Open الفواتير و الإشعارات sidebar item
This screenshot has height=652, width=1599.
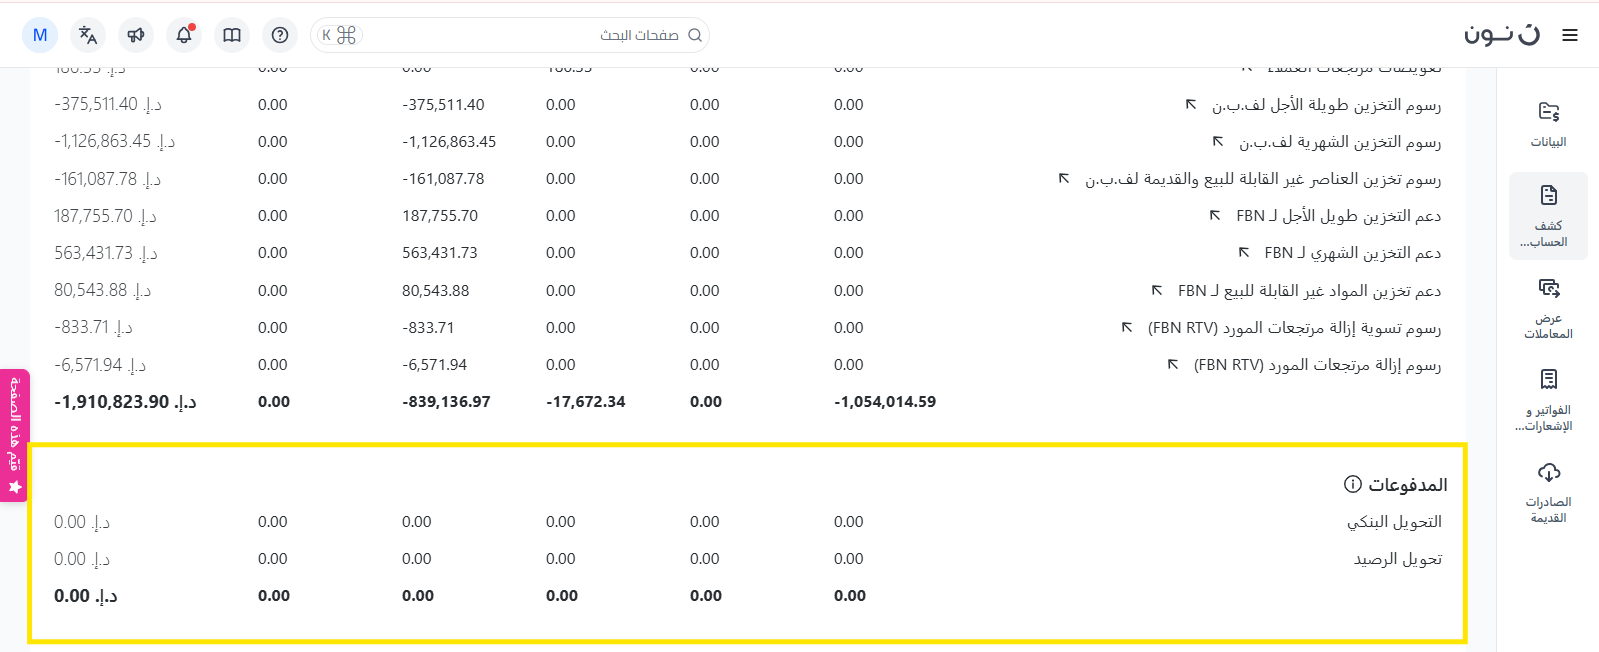click(x=1548, y=400)
